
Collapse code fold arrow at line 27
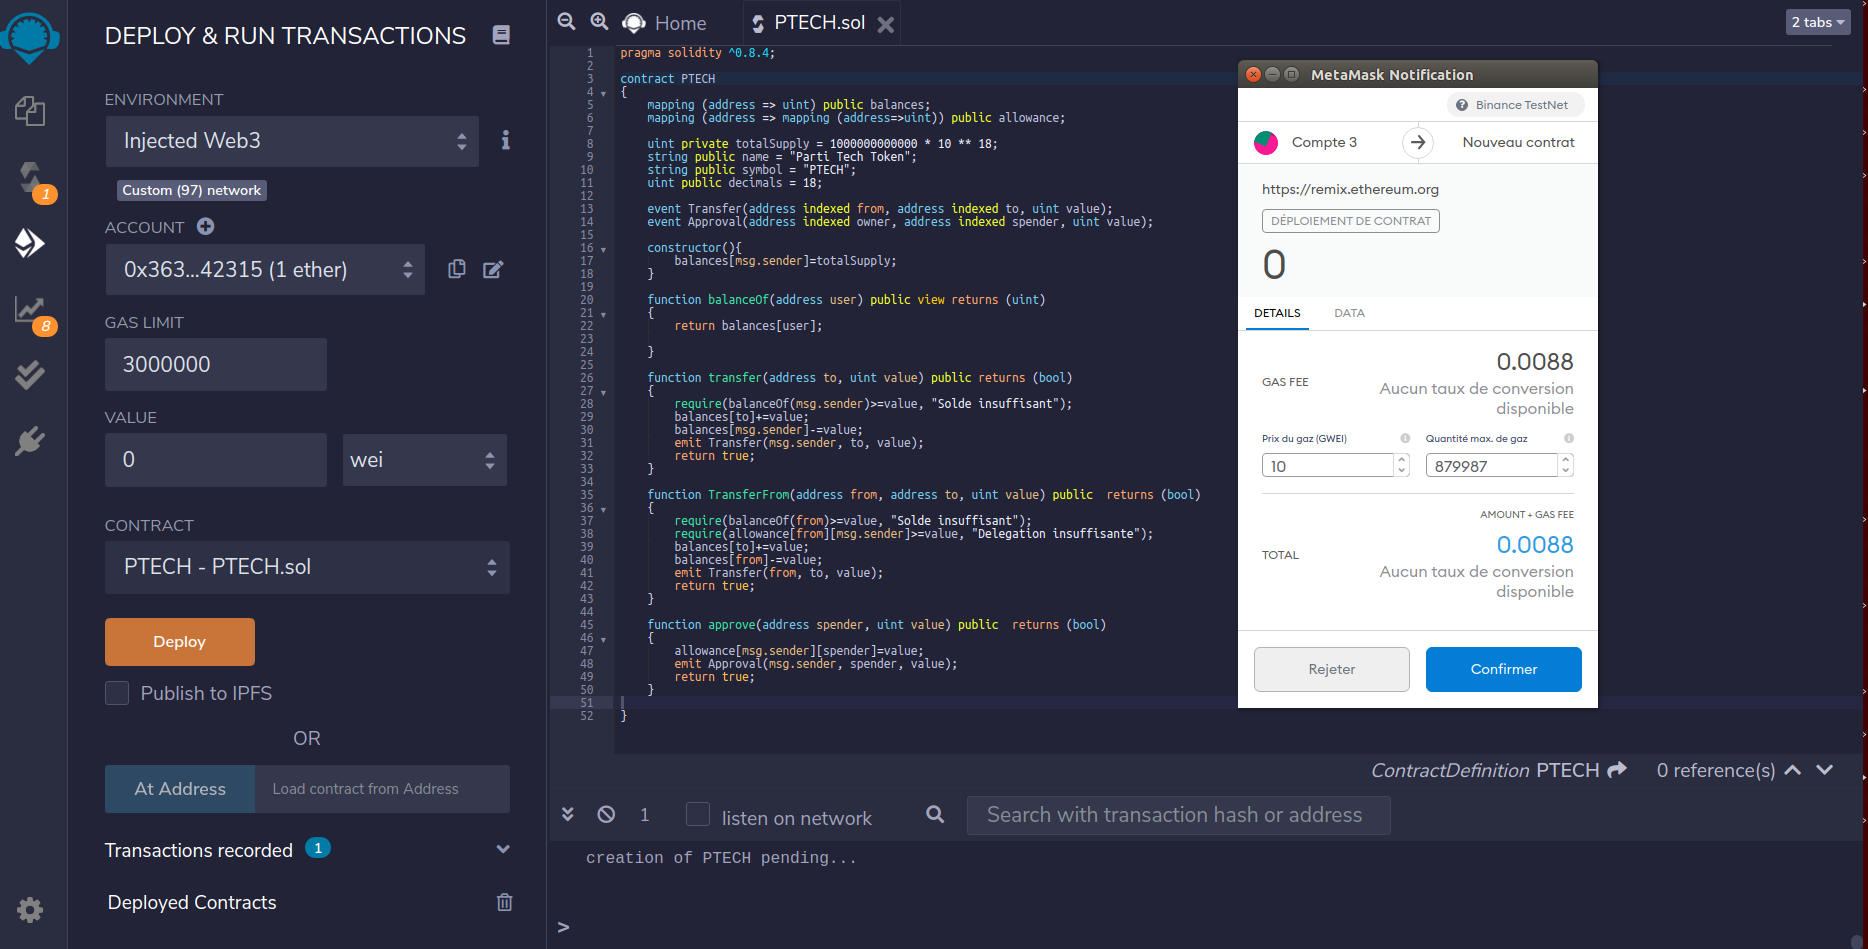click(603, 392)
